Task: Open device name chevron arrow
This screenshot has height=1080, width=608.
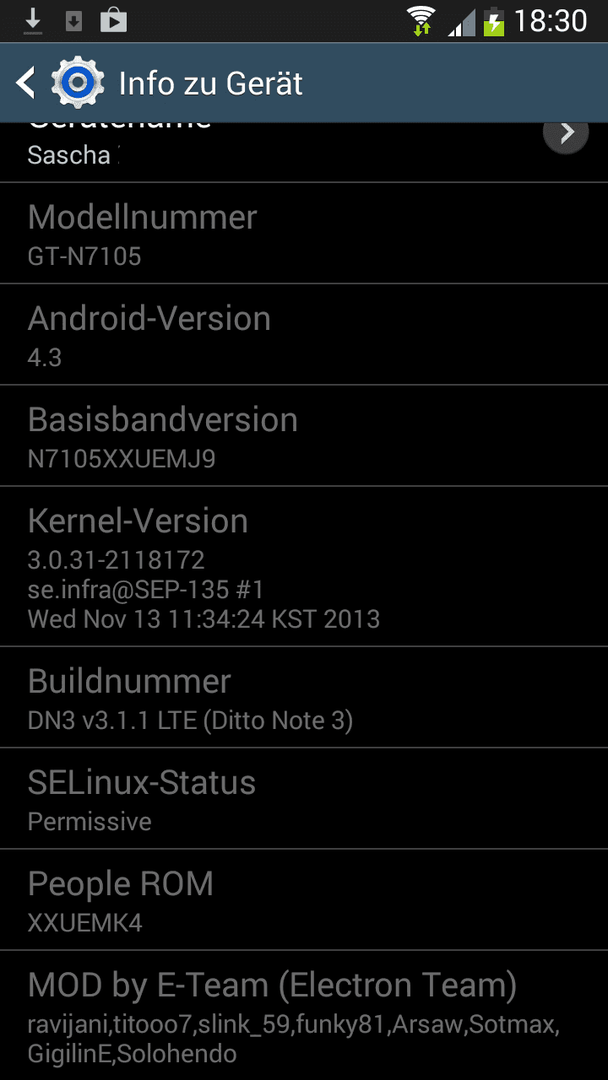Action: [x=566, y=132]
